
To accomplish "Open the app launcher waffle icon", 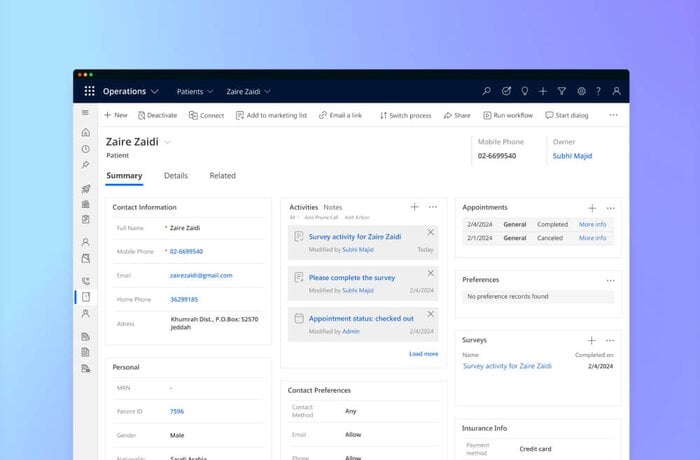I will click(x=89, y=91).
